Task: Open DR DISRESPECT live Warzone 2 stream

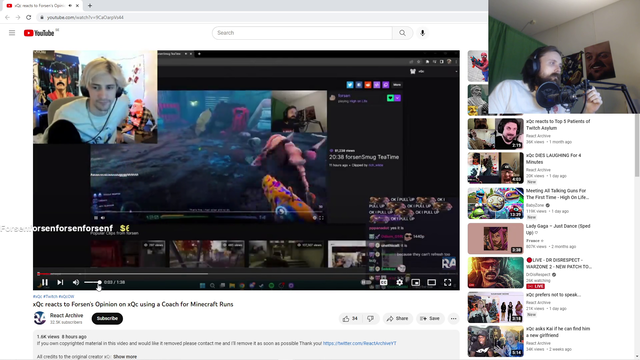Action: pyautogui.click(x=496, y=272)
